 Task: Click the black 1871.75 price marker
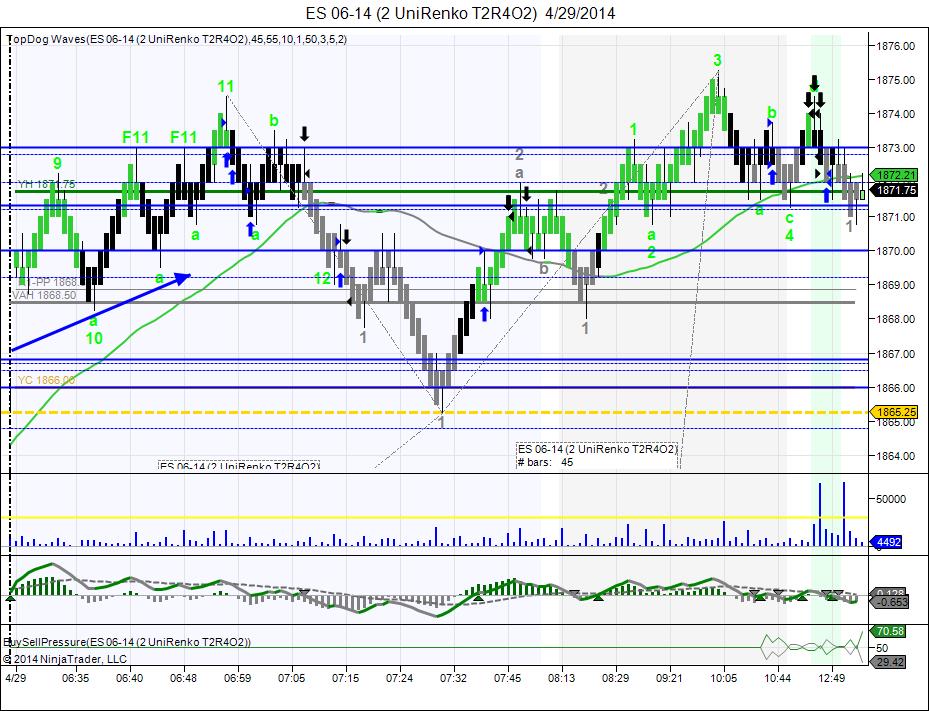tap(895, 190)
